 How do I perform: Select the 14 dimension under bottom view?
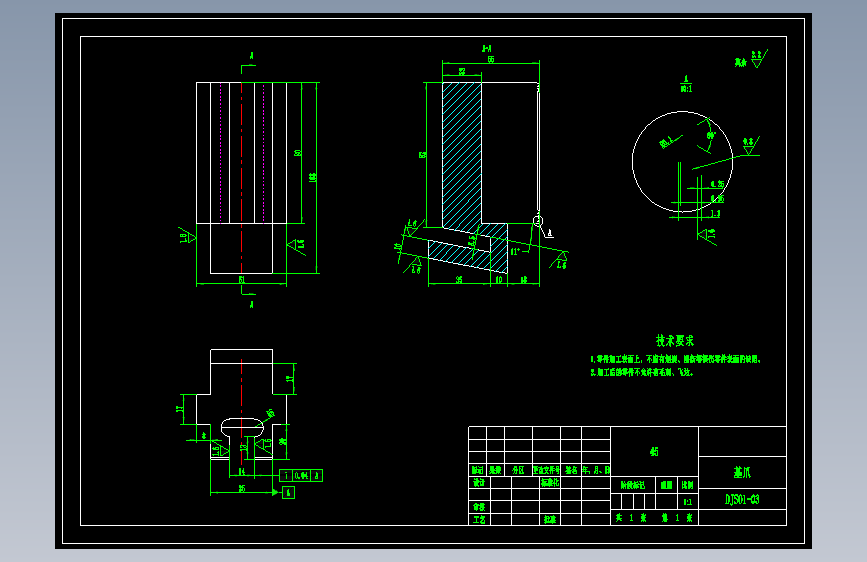point(242,472)
